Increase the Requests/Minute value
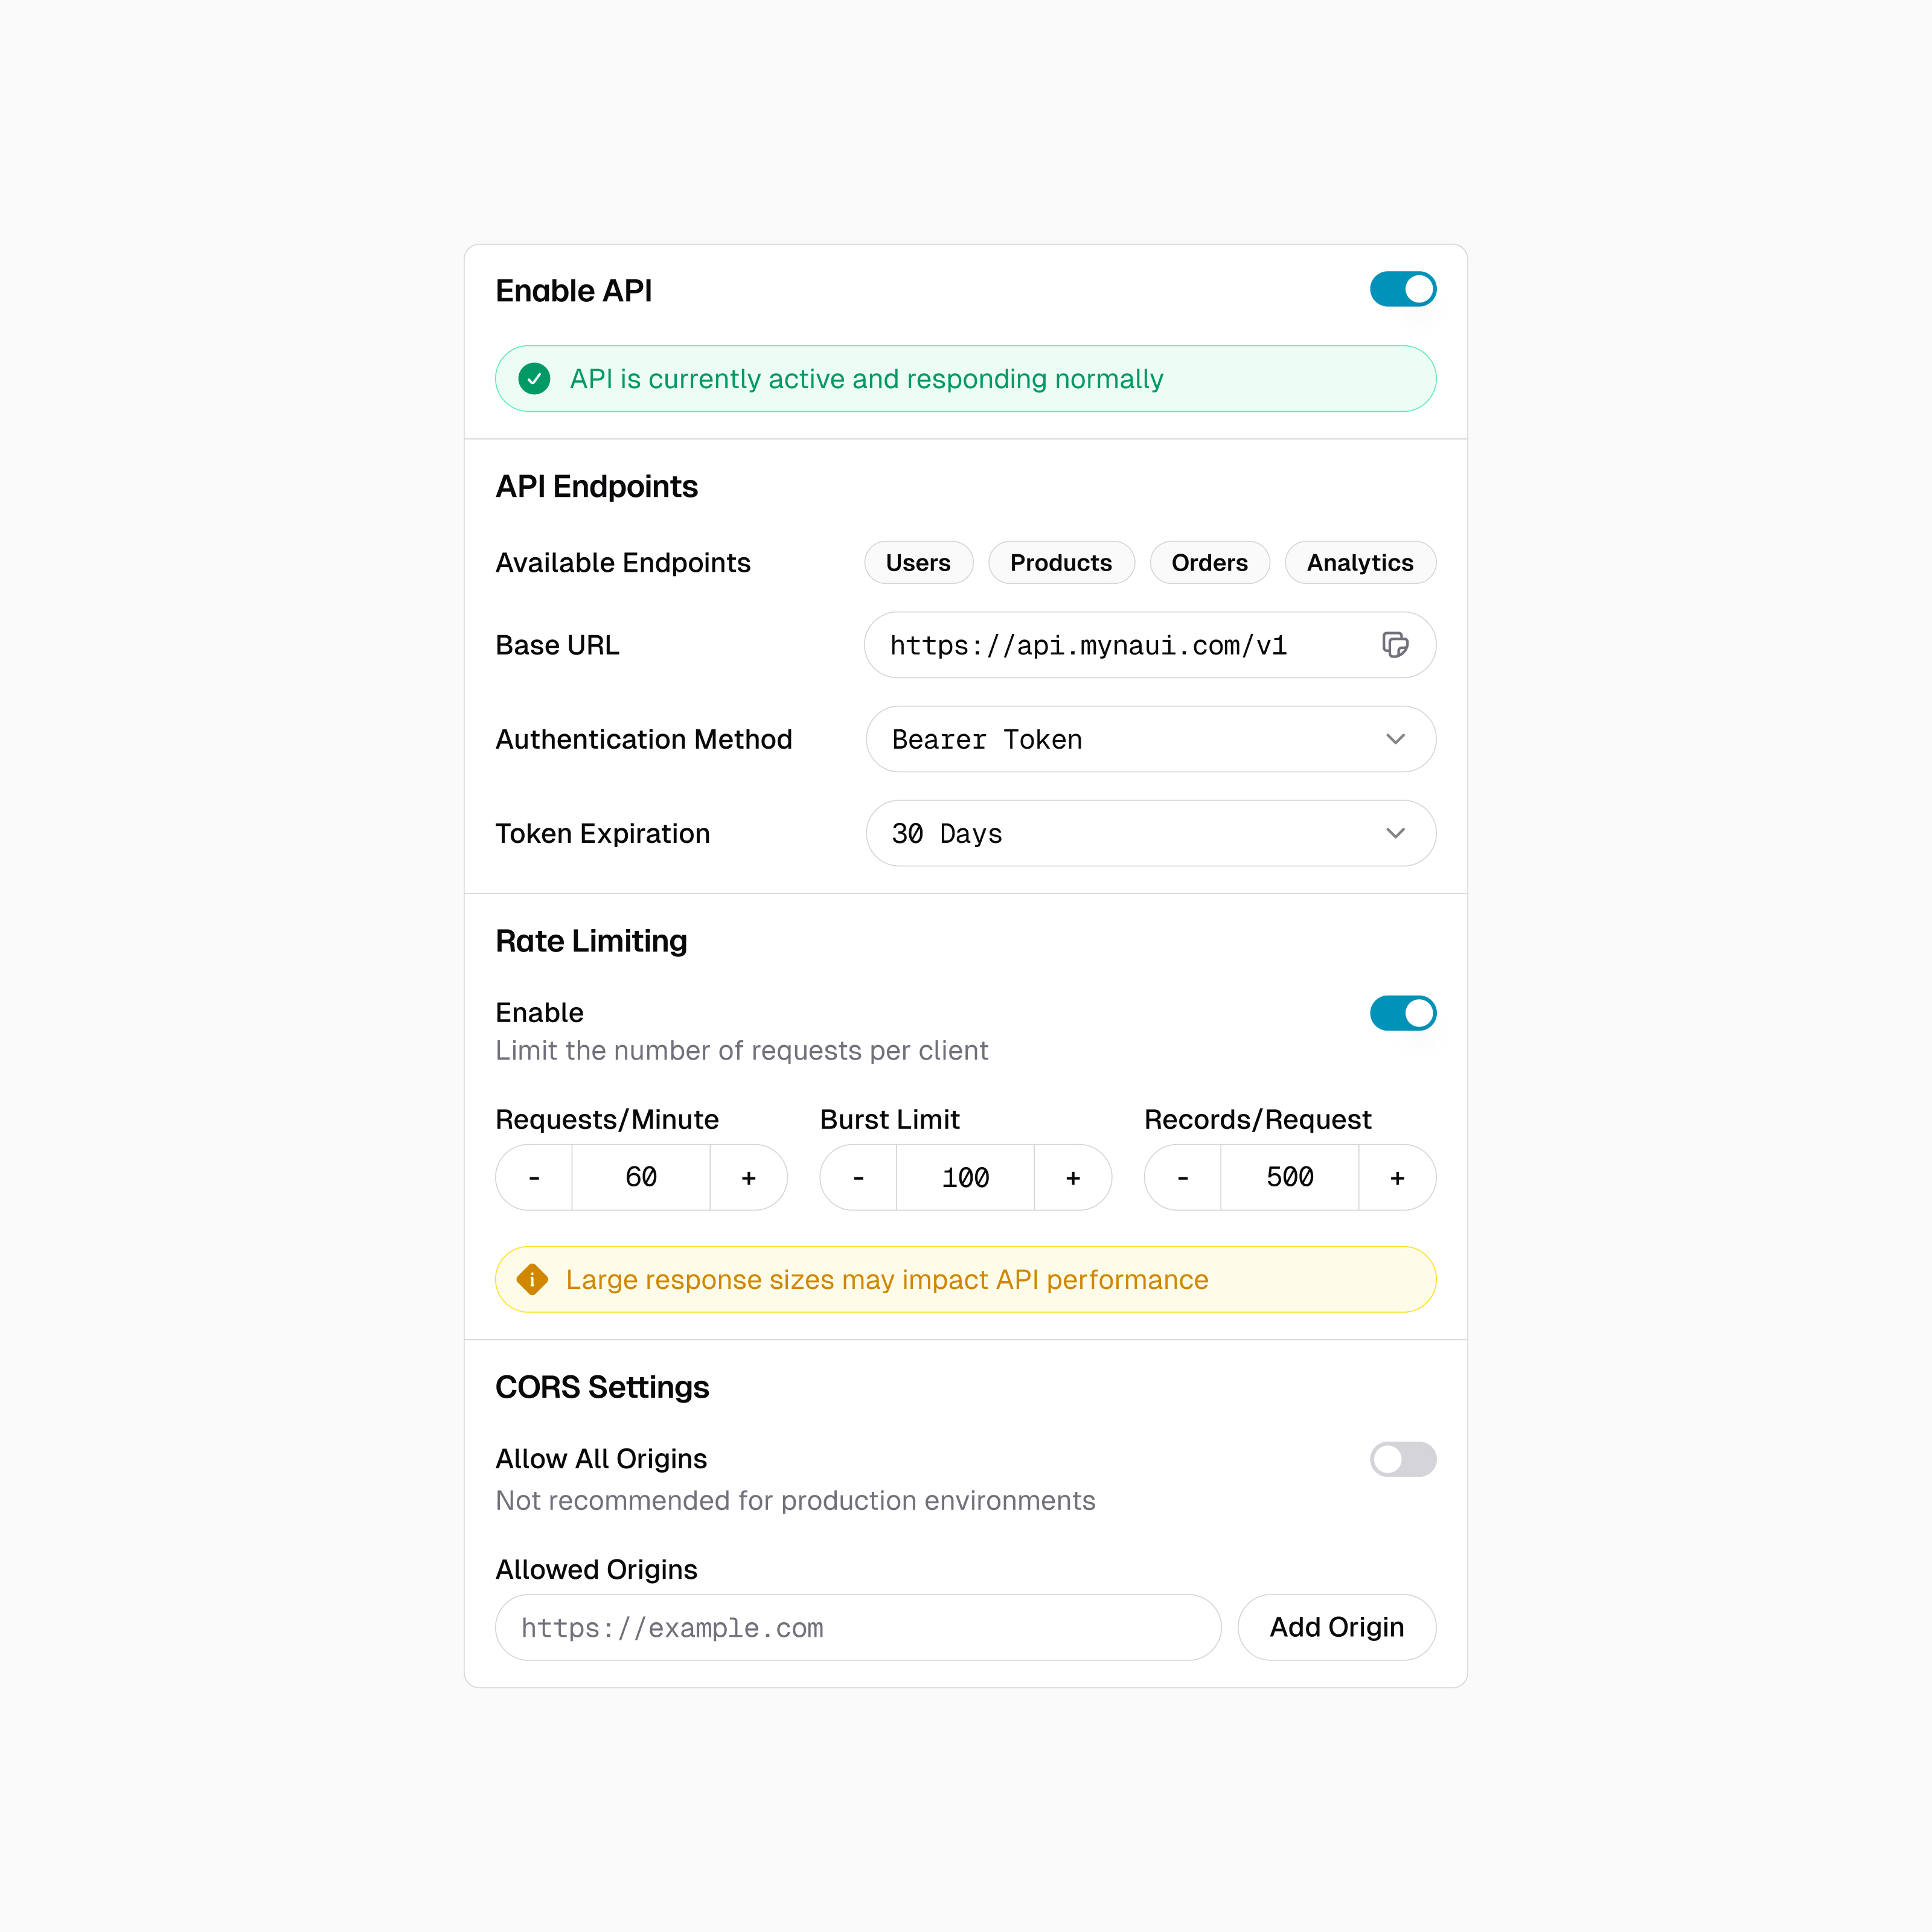This screenshot has width=1932, height=1932. coord(748,1178)
